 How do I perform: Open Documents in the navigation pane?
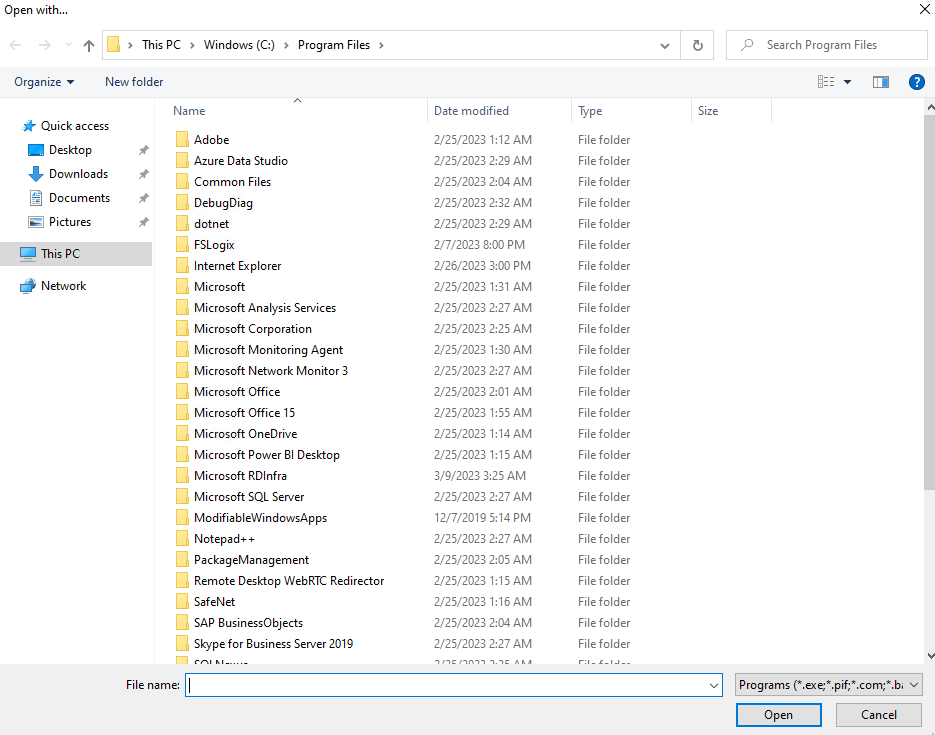pyautogui.click(x=79, y=197)
